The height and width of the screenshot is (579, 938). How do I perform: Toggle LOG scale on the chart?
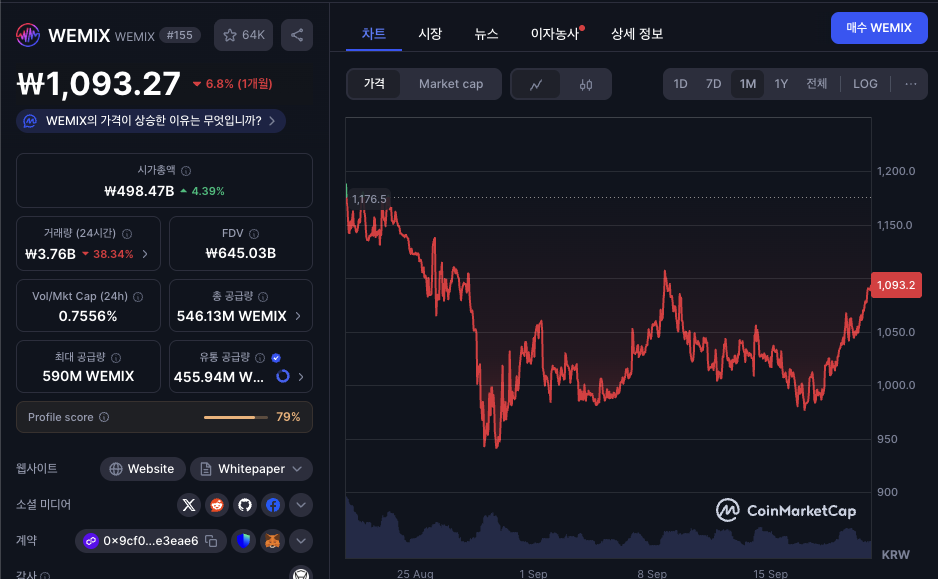(x=865, y=84)
